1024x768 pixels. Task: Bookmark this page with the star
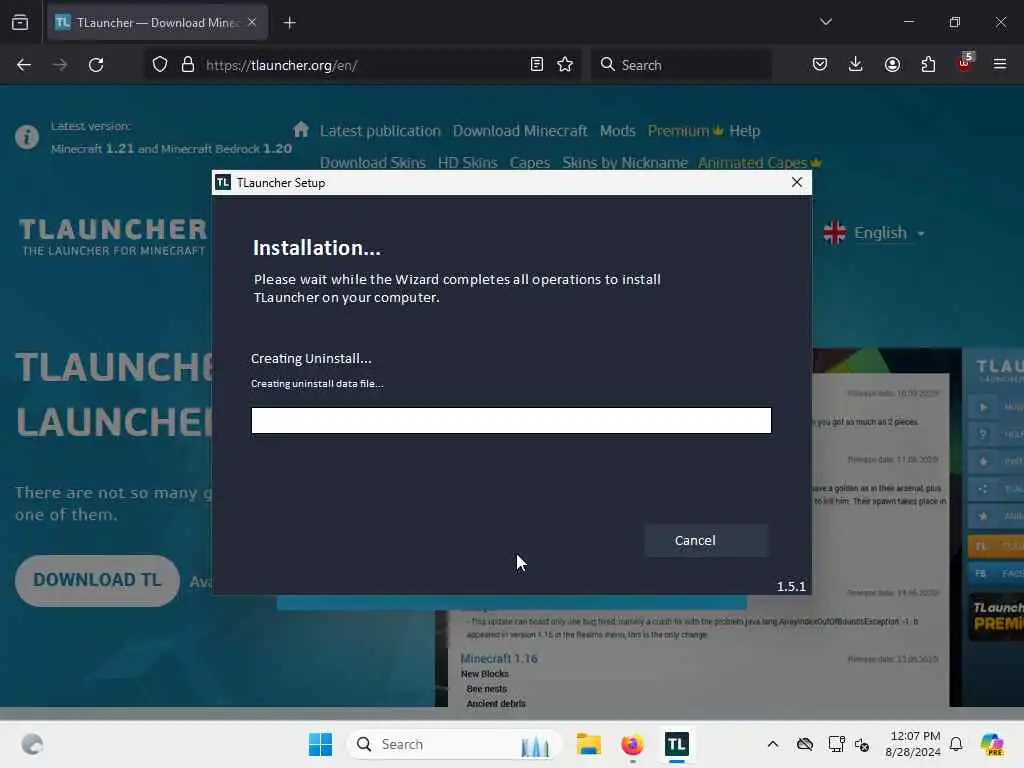(x=565, y=65)
